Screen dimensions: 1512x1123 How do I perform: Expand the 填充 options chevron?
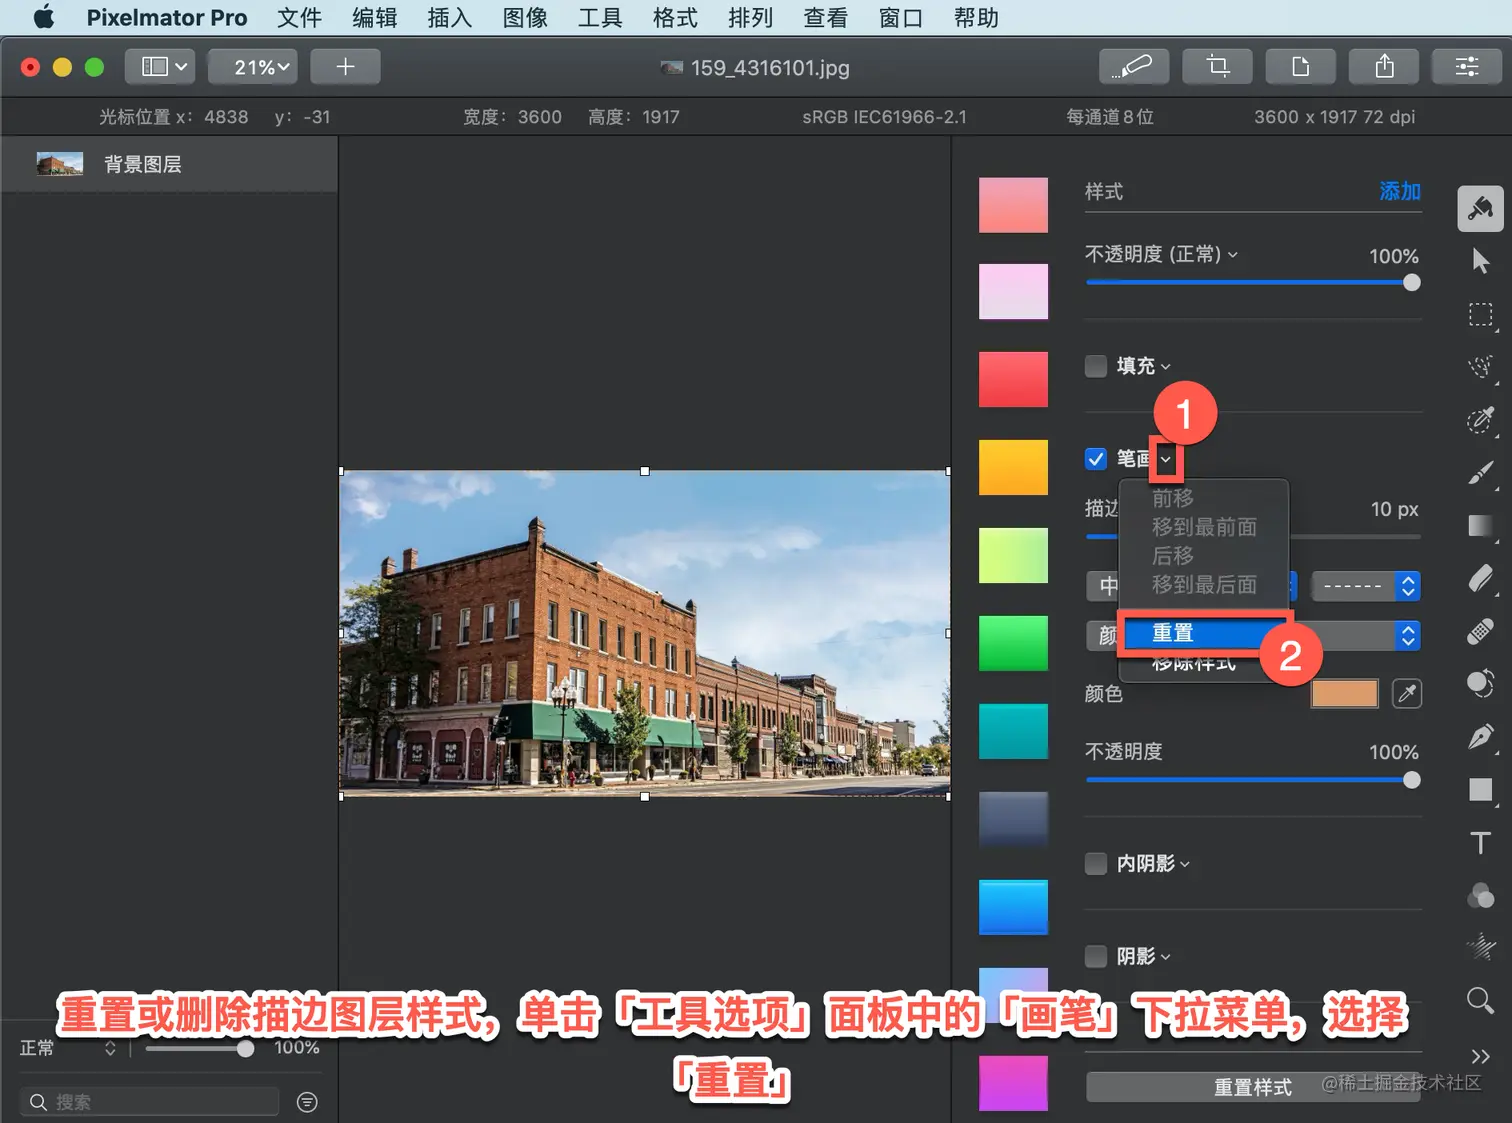pyautogui.click(x=1166, y=367)
